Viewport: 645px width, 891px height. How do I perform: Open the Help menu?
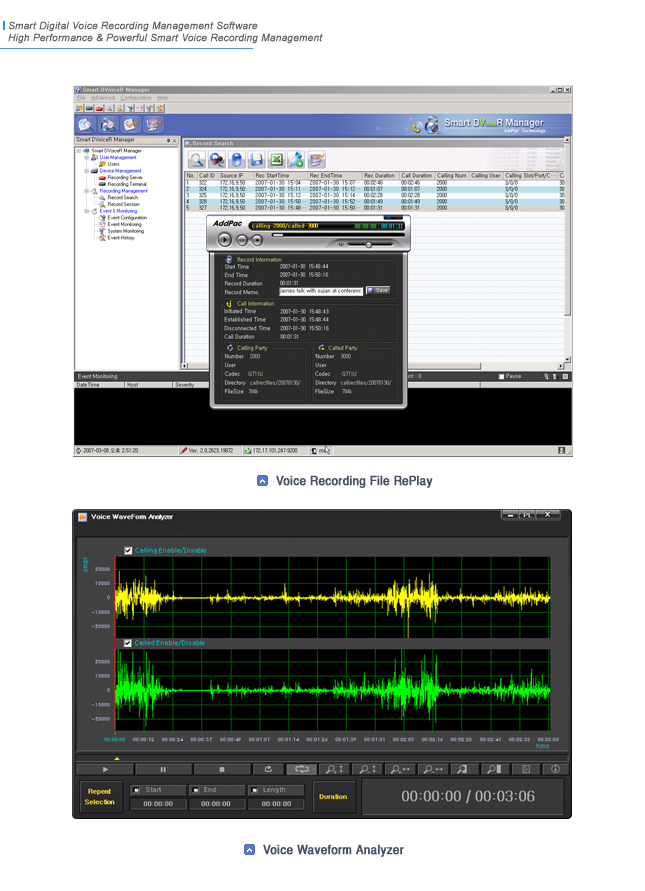(x=163, y=98)
